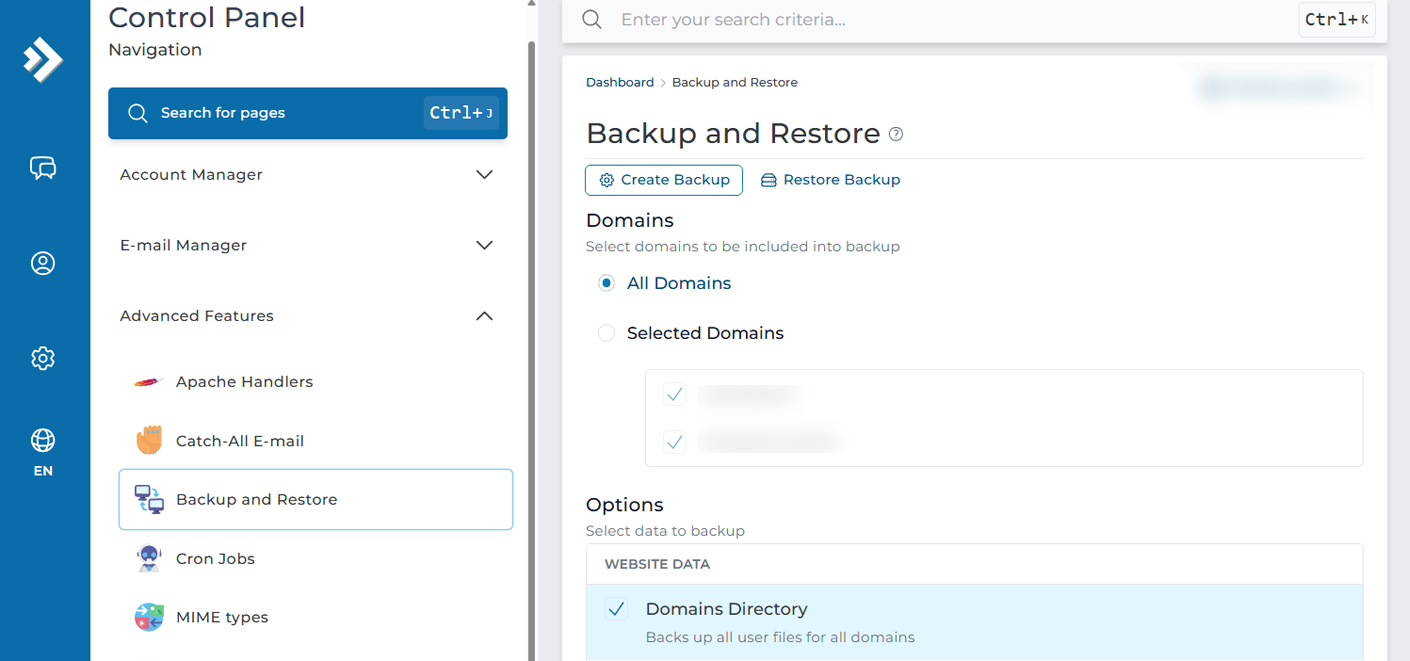1410x661 pixels.
Task: Open the user profile sidebar icon
Action: pyautogui.click(x=43, y=263)
